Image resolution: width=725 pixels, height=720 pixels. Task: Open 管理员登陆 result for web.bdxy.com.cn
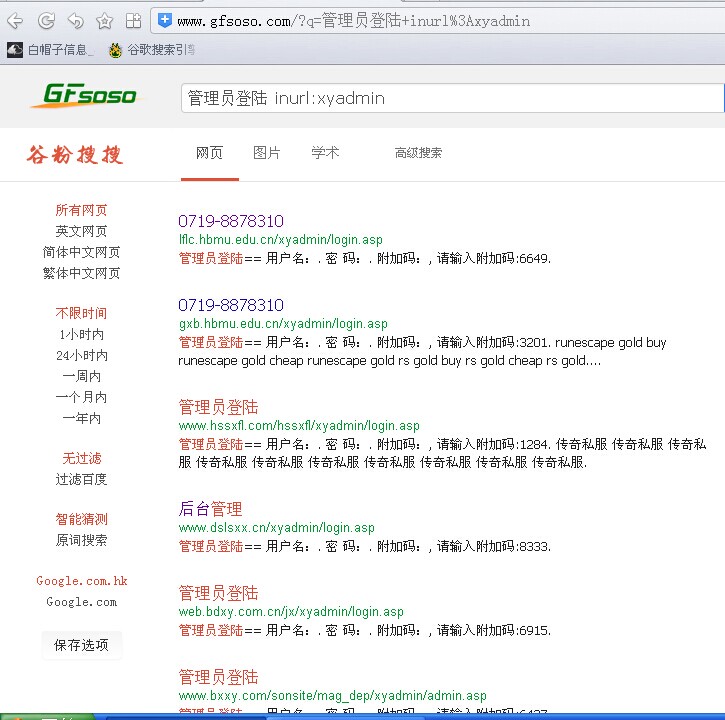218,593
